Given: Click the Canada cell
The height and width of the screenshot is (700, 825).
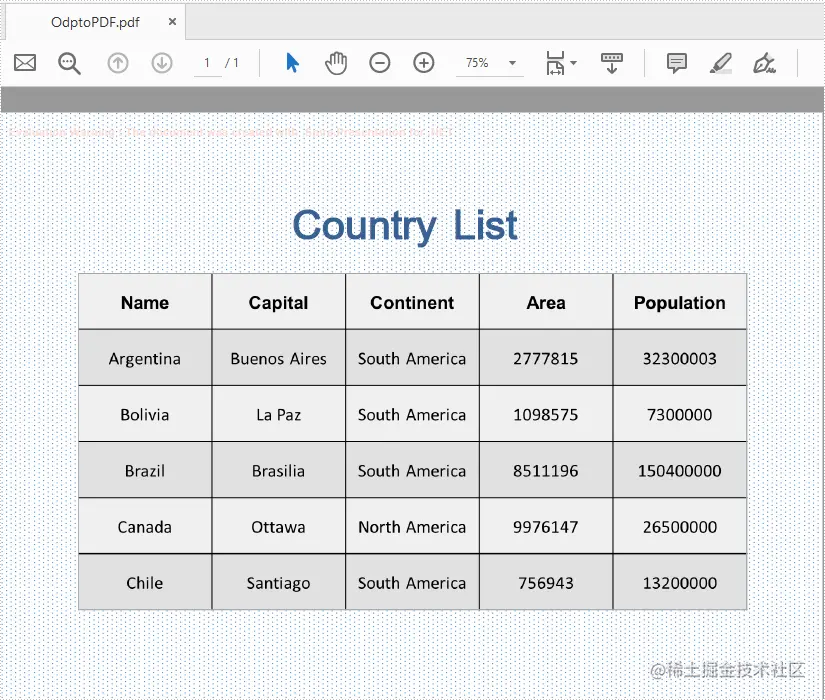Looking at the screenshot, I should (145, 526).
